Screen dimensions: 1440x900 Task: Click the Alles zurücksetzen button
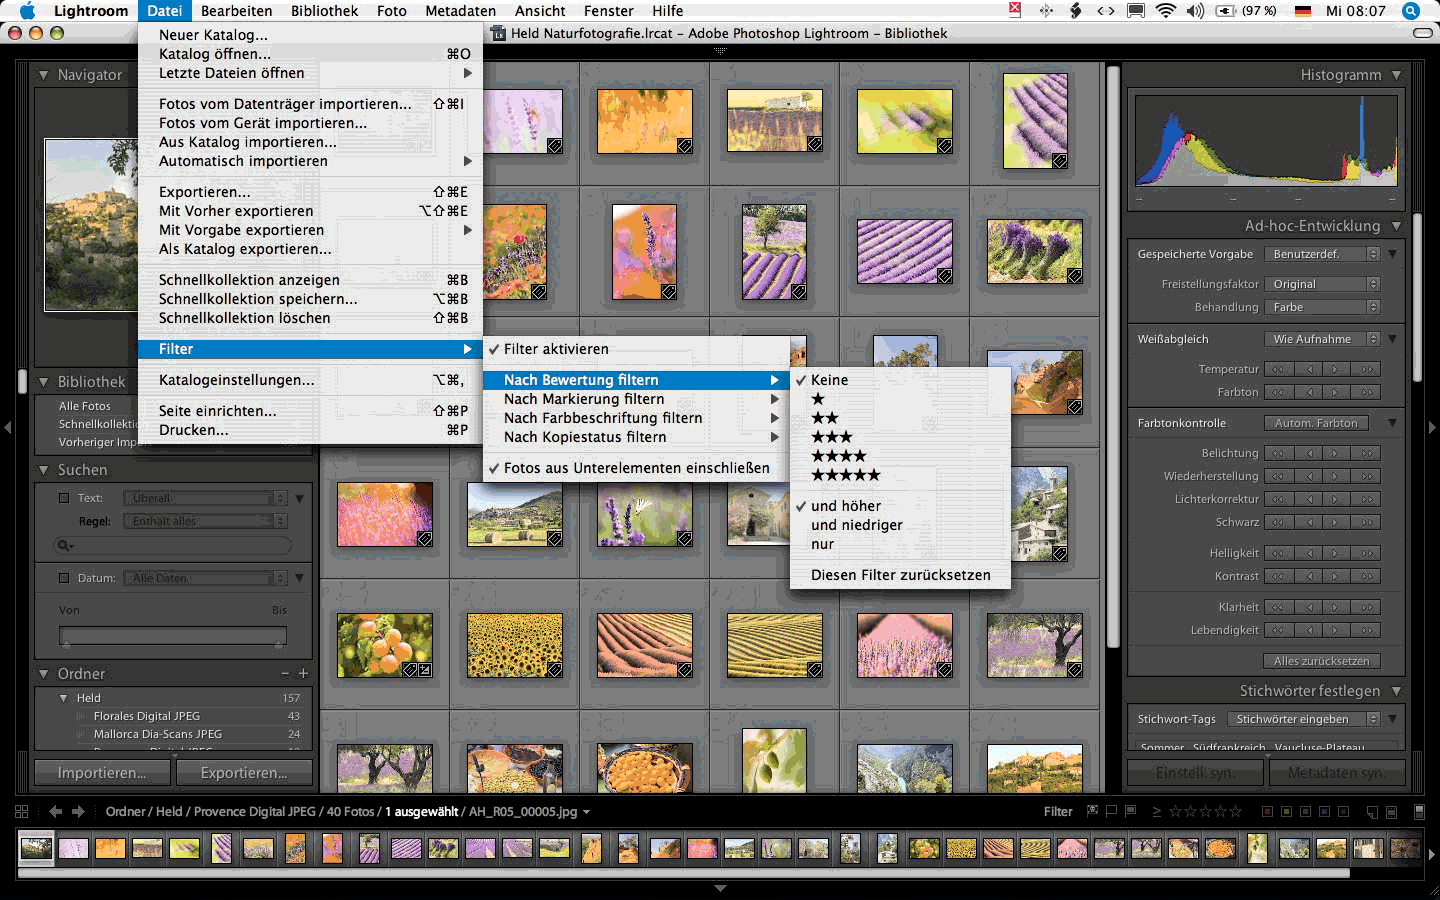coord(1322,661)
